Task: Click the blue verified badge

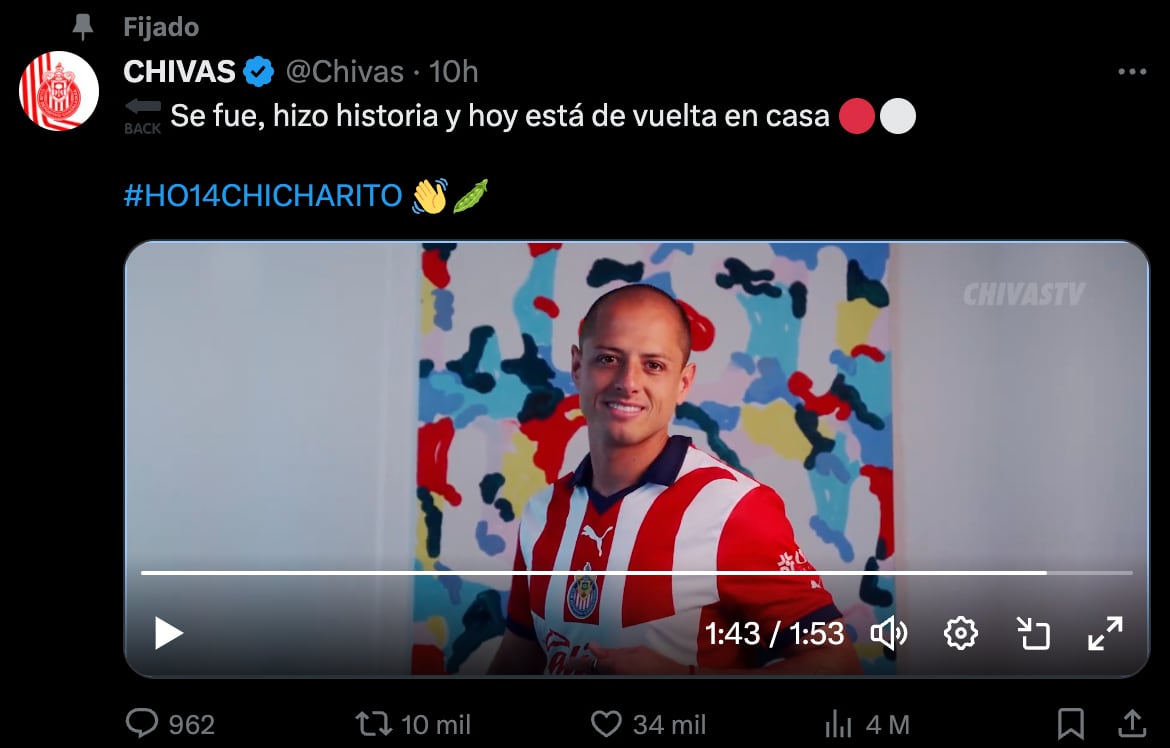Action: [259, 72]
